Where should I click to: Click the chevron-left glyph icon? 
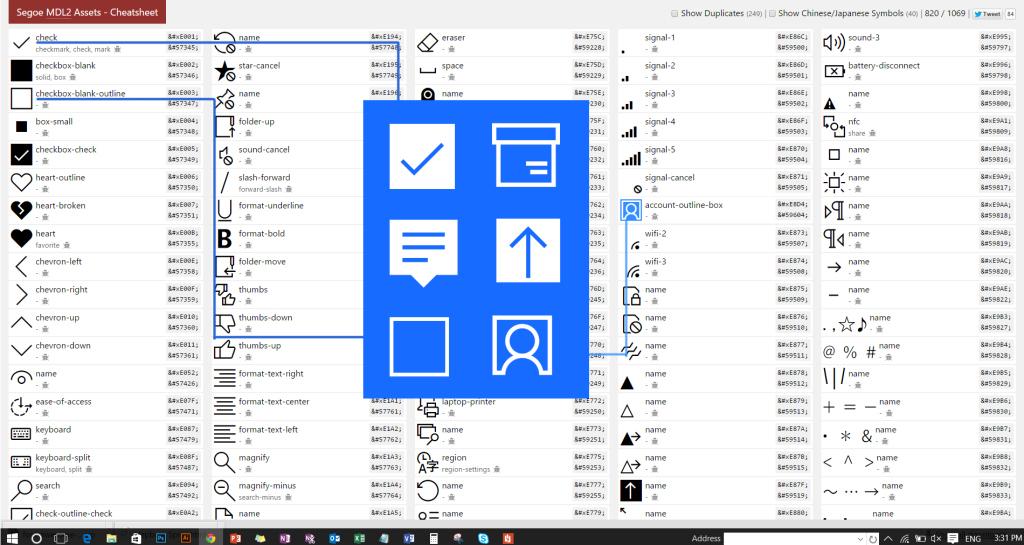point(21,266)
